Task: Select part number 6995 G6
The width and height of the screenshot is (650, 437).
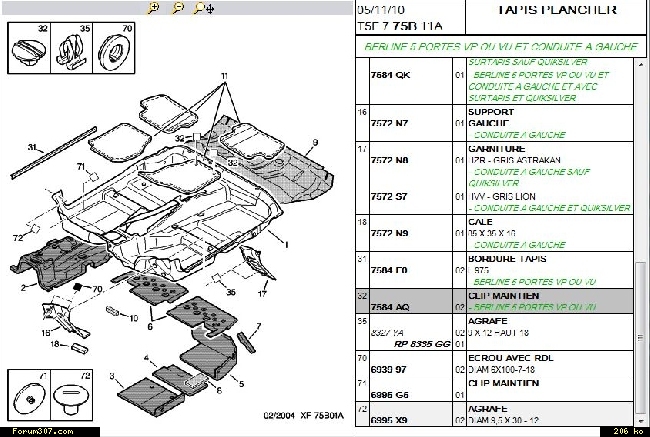Action: 389,395
